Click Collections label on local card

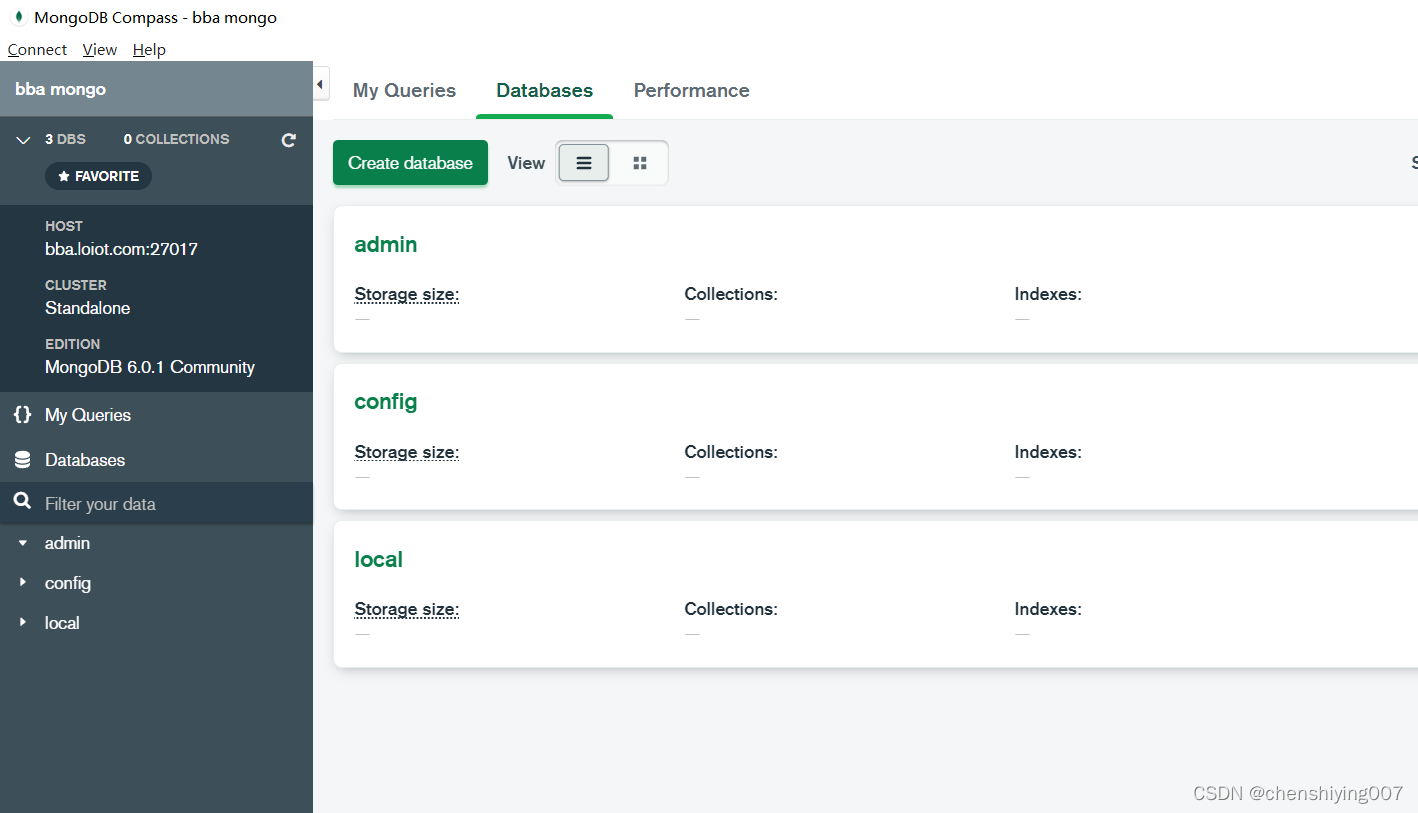tap(731, 609)
